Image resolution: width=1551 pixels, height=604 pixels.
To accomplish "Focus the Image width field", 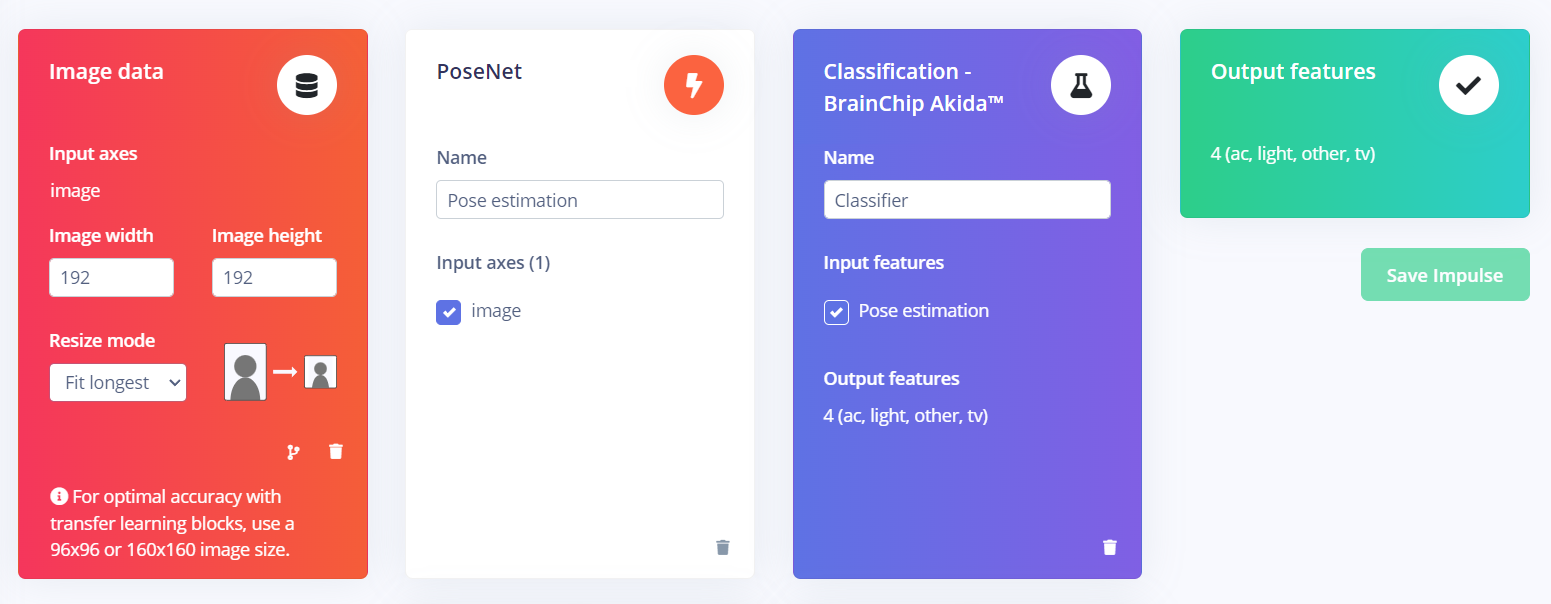I will pos(112,277).
